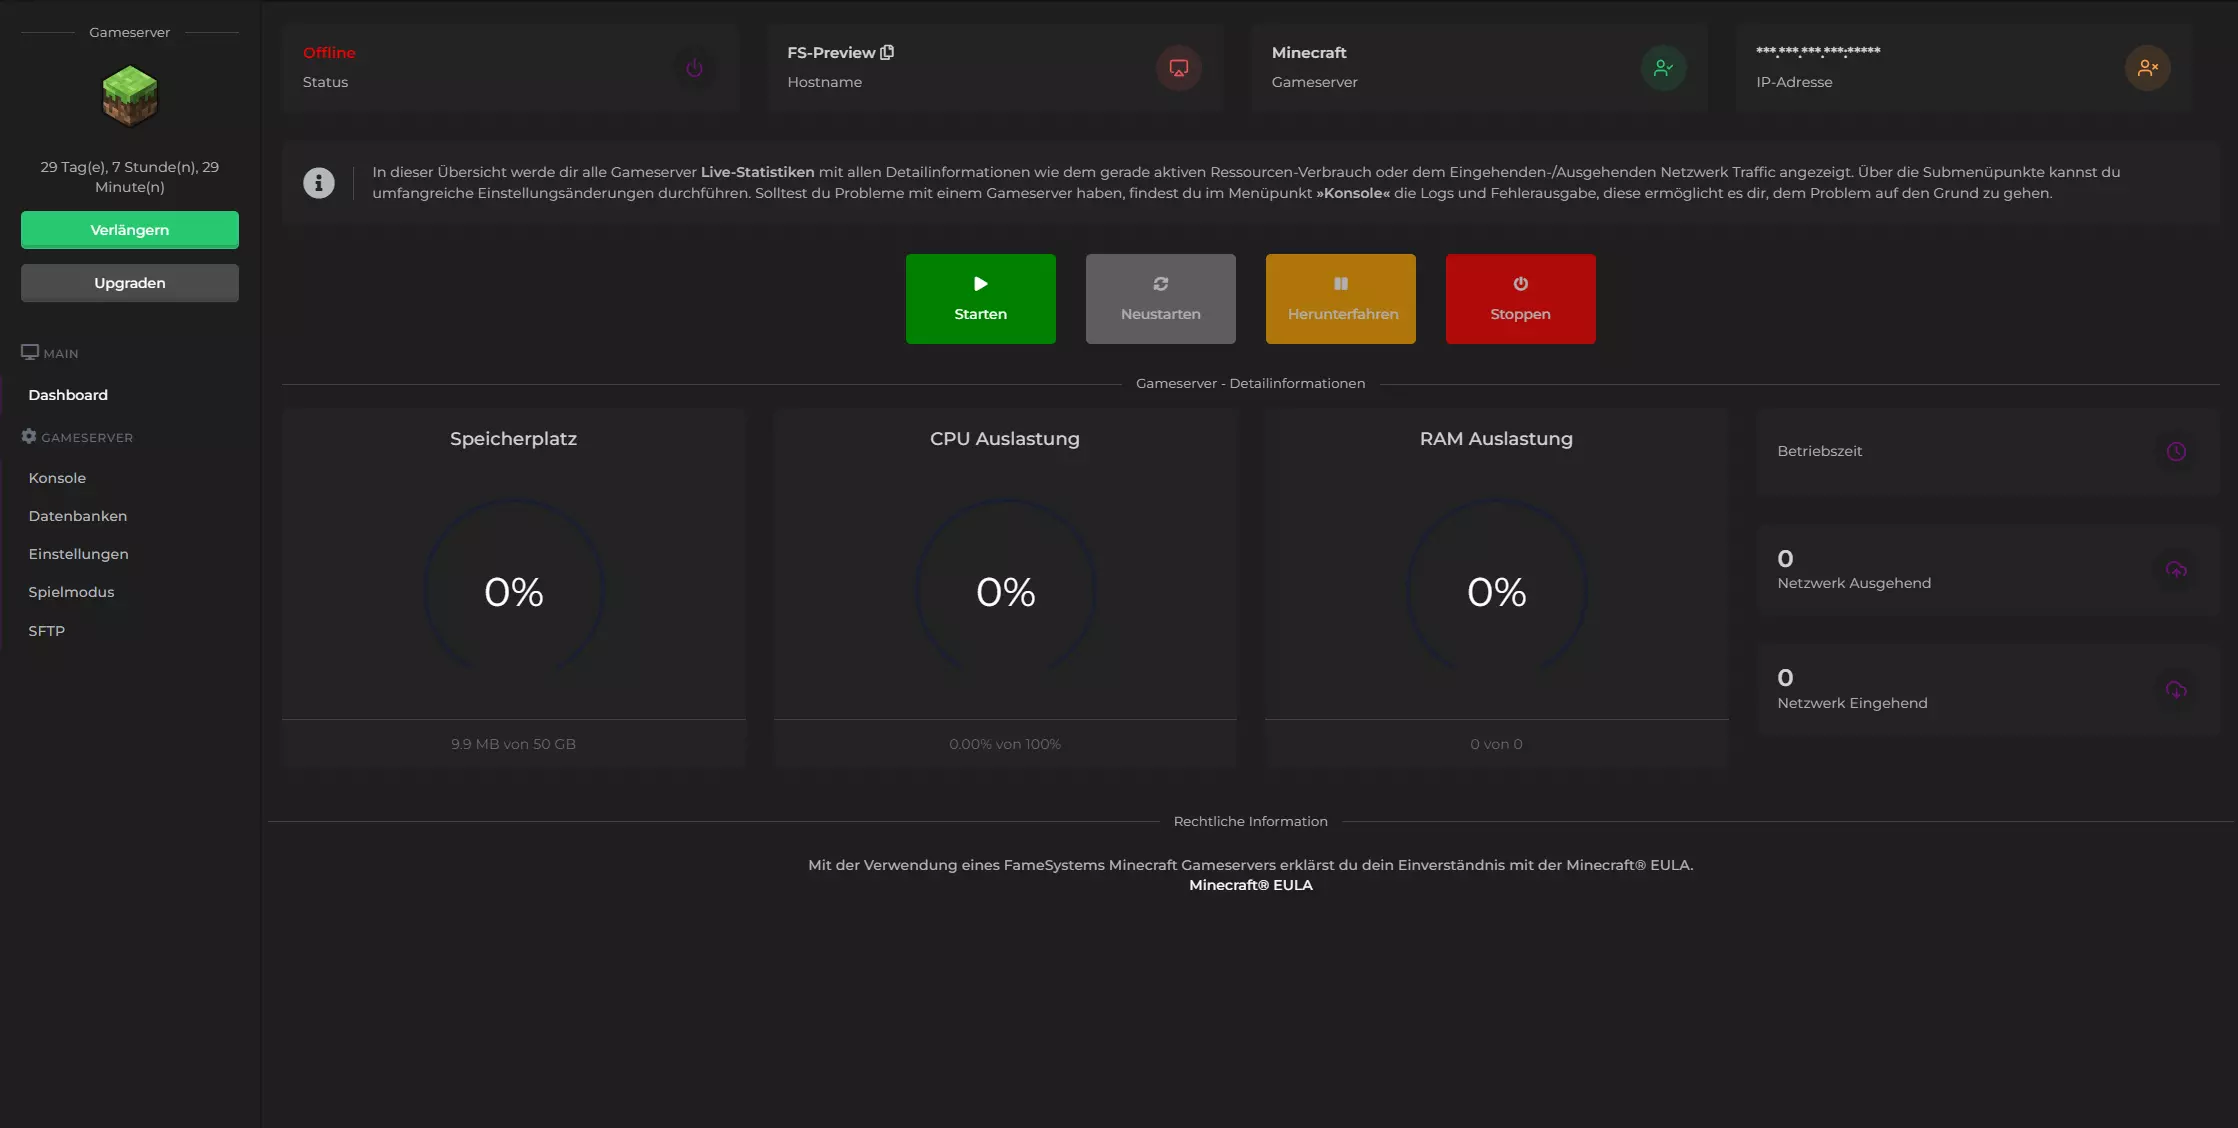Click green user icon in Minecraft card
The height and width of the screenshot is (1128, 2238).
click(x=1663, y=68)
